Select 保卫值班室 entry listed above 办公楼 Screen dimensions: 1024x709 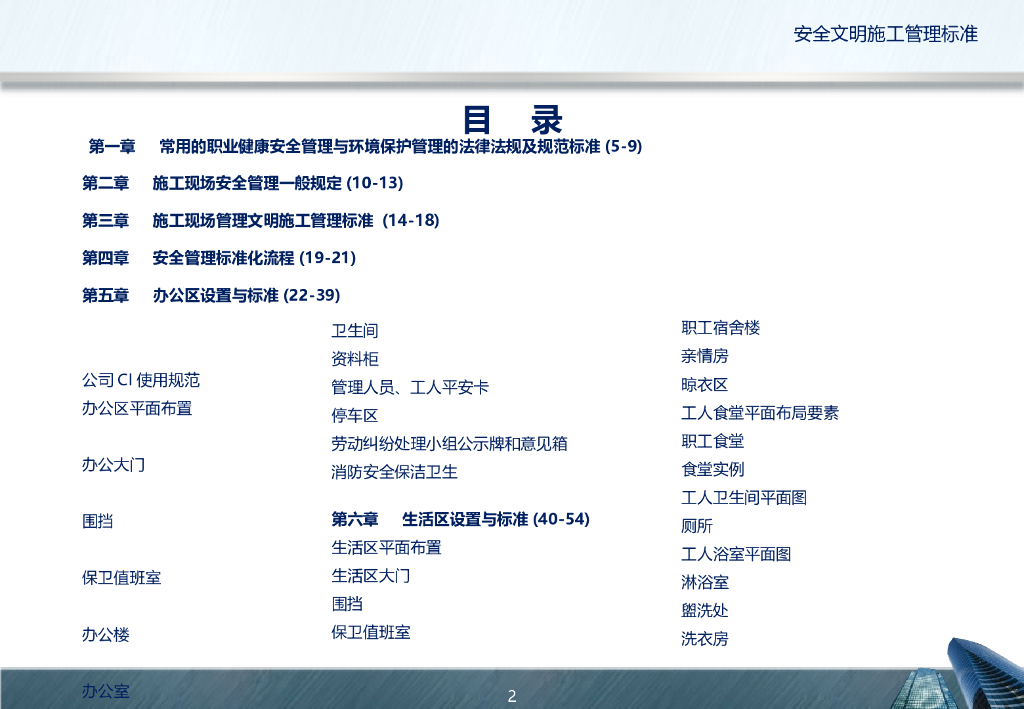pyautogui.click(x=121, y=578)
